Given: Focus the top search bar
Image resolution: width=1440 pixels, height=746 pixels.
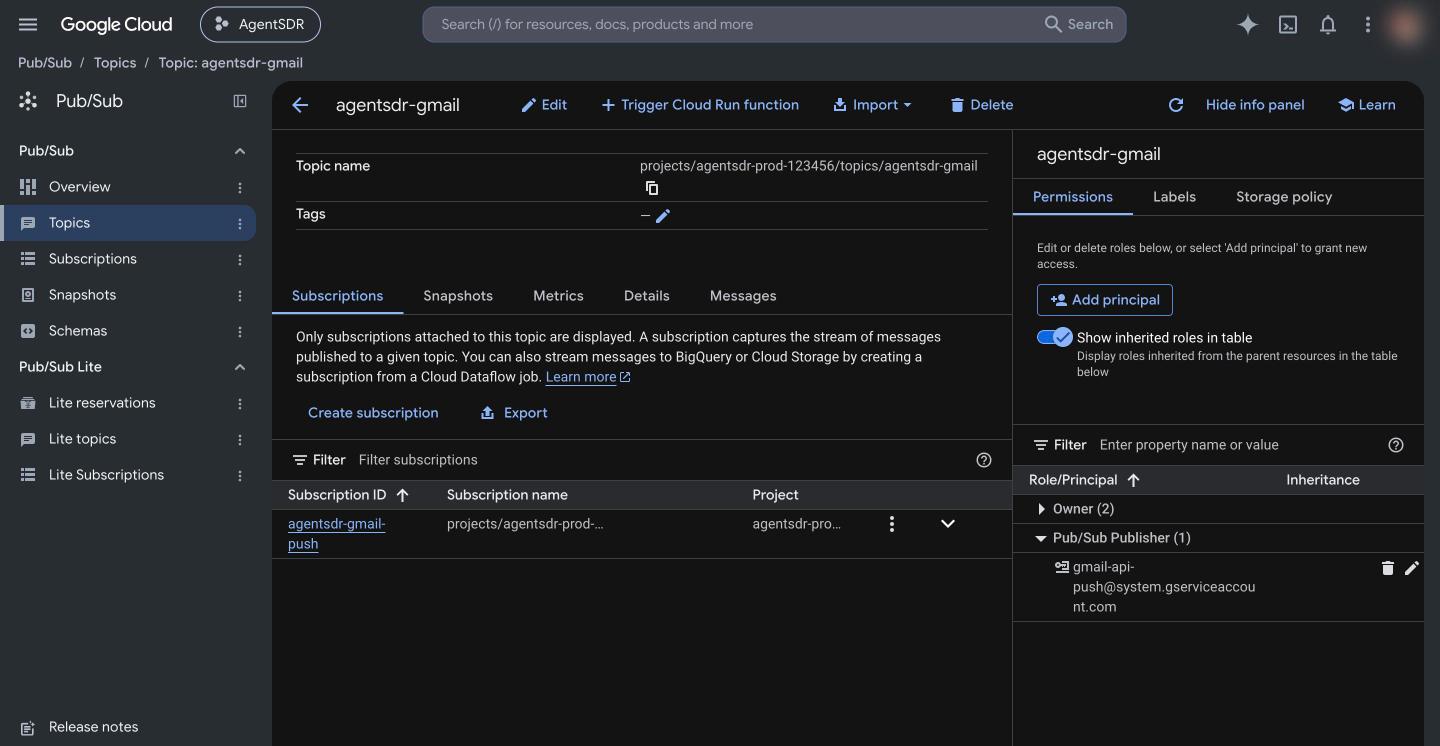Looking at the screenshot, I should tap(774, 24).
